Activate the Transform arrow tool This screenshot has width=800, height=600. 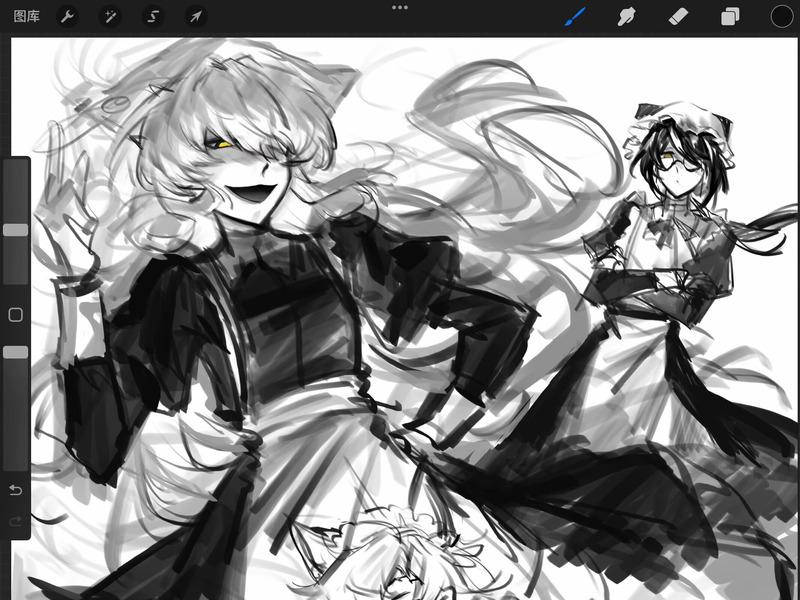click(x=196, y=17)
